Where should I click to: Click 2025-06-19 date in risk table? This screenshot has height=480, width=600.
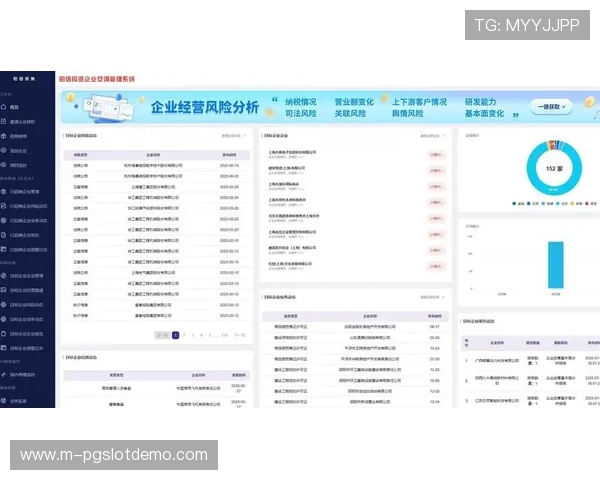[229, 165]
